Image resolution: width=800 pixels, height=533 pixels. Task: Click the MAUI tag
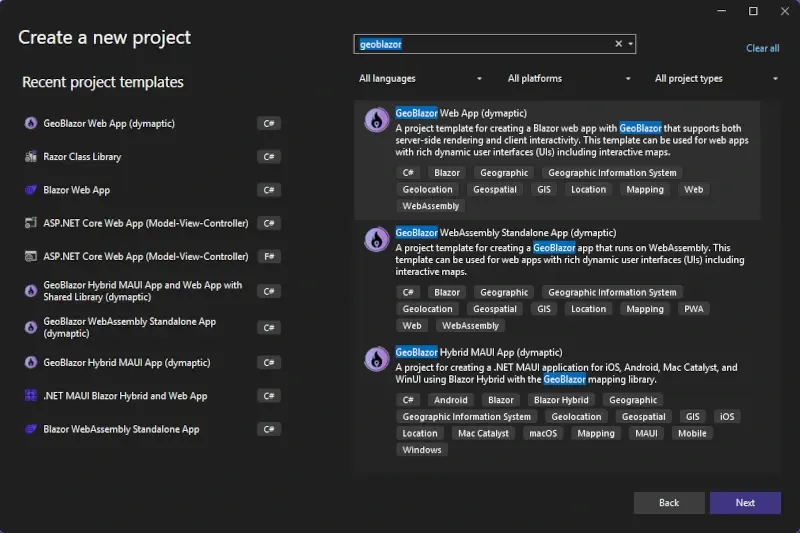[x=646, y=434]
